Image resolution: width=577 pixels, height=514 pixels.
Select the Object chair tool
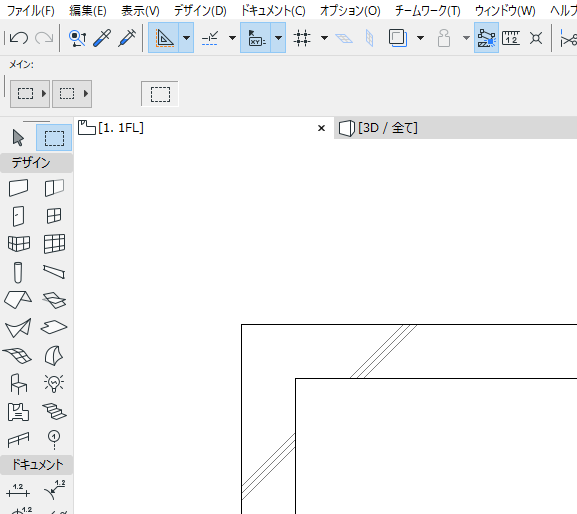[18, 384]
